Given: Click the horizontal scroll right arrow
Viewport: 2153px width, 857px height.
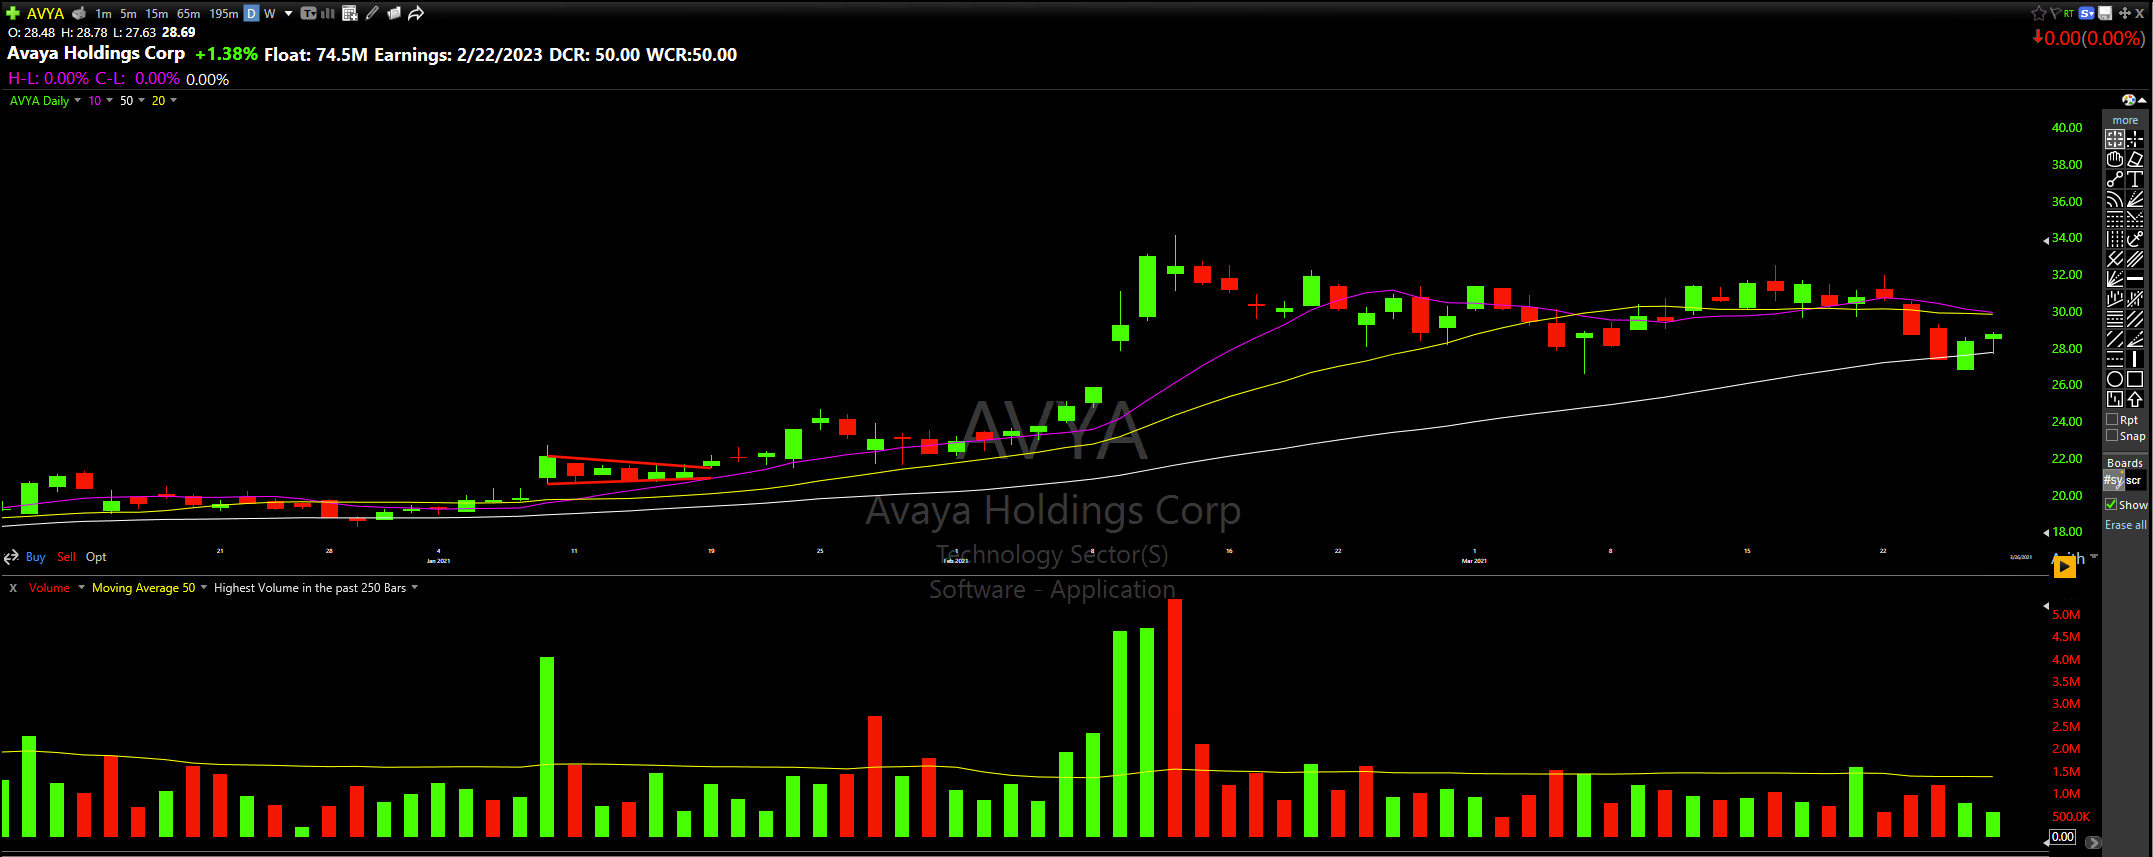Looking at the screenshot, I should coord(2092,842).
